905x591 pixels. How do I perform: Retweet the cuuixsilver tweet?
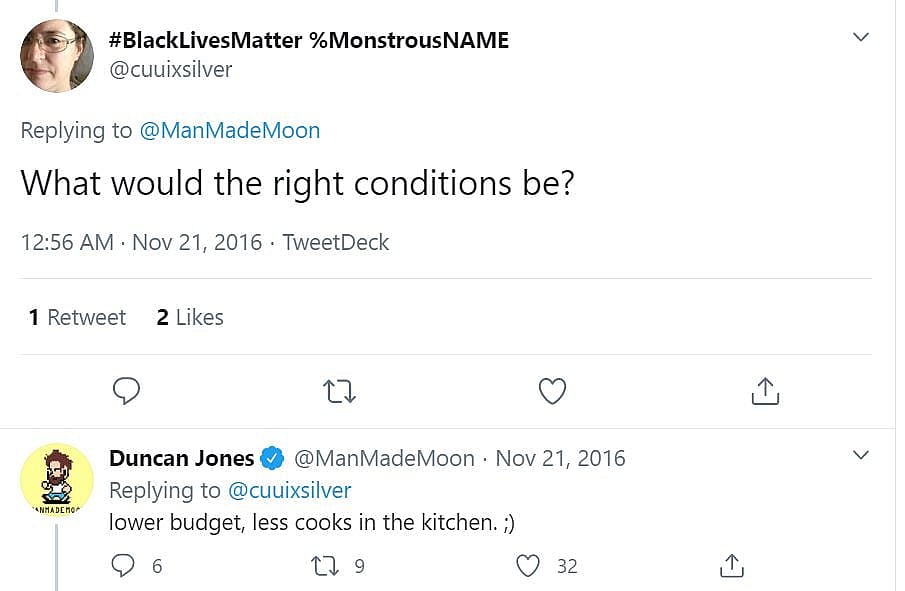pos(340,391)
